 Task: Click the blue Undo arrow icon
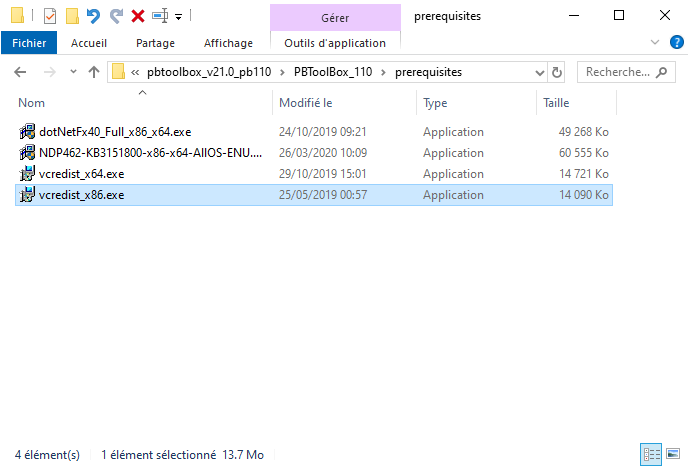coord(93,16)
